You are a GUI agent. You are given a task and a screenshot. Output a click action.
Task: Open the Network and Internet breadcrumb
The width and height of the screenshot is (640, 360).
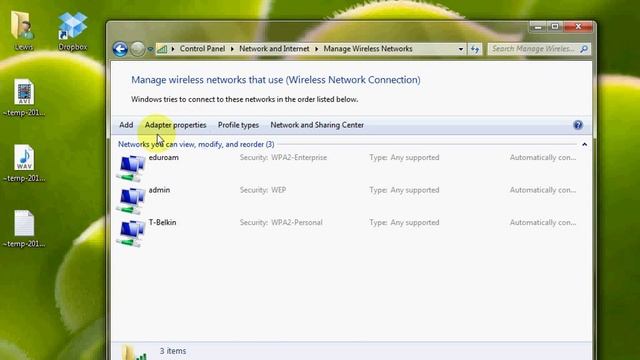pyautogui.click(x=274, y=49)
